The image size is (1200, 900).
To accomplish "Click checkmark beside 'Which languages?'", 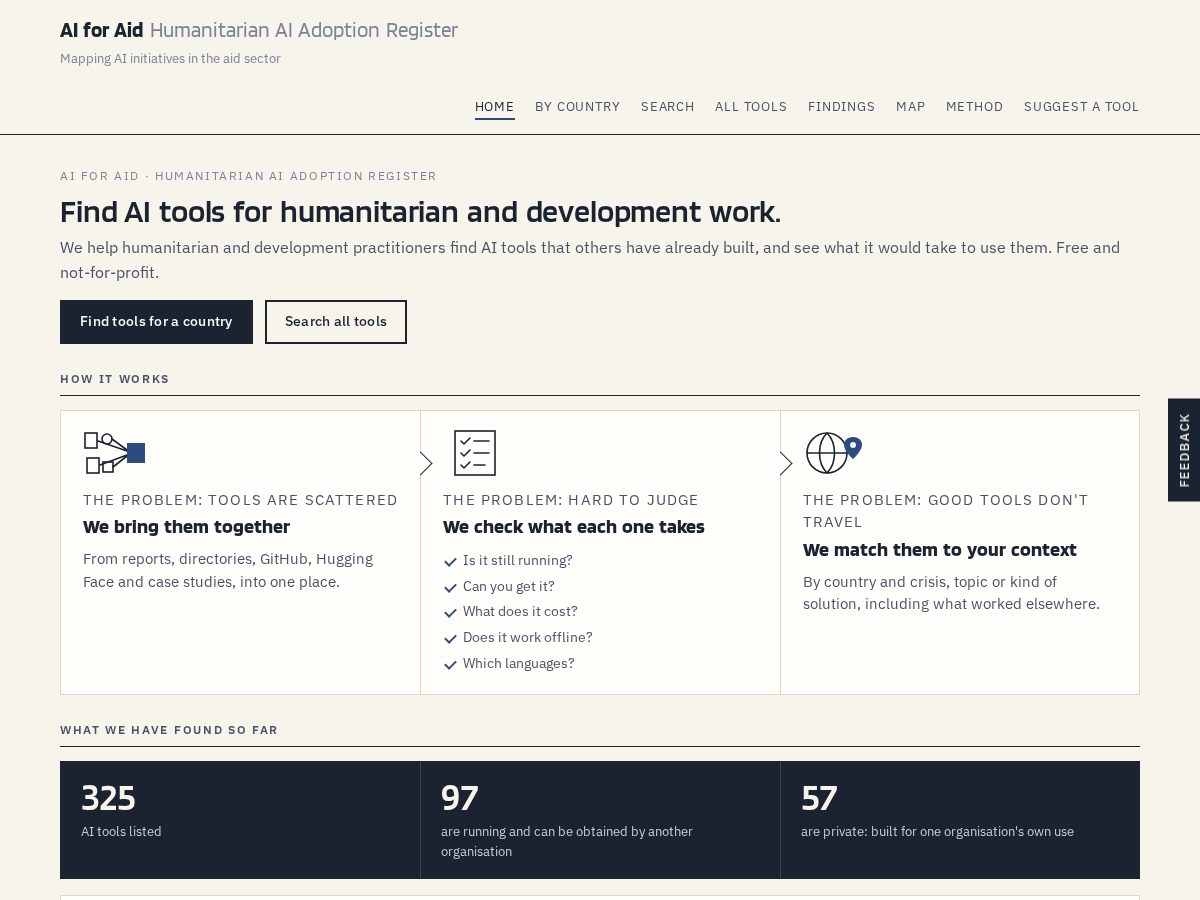I will (x=450, y=665).
